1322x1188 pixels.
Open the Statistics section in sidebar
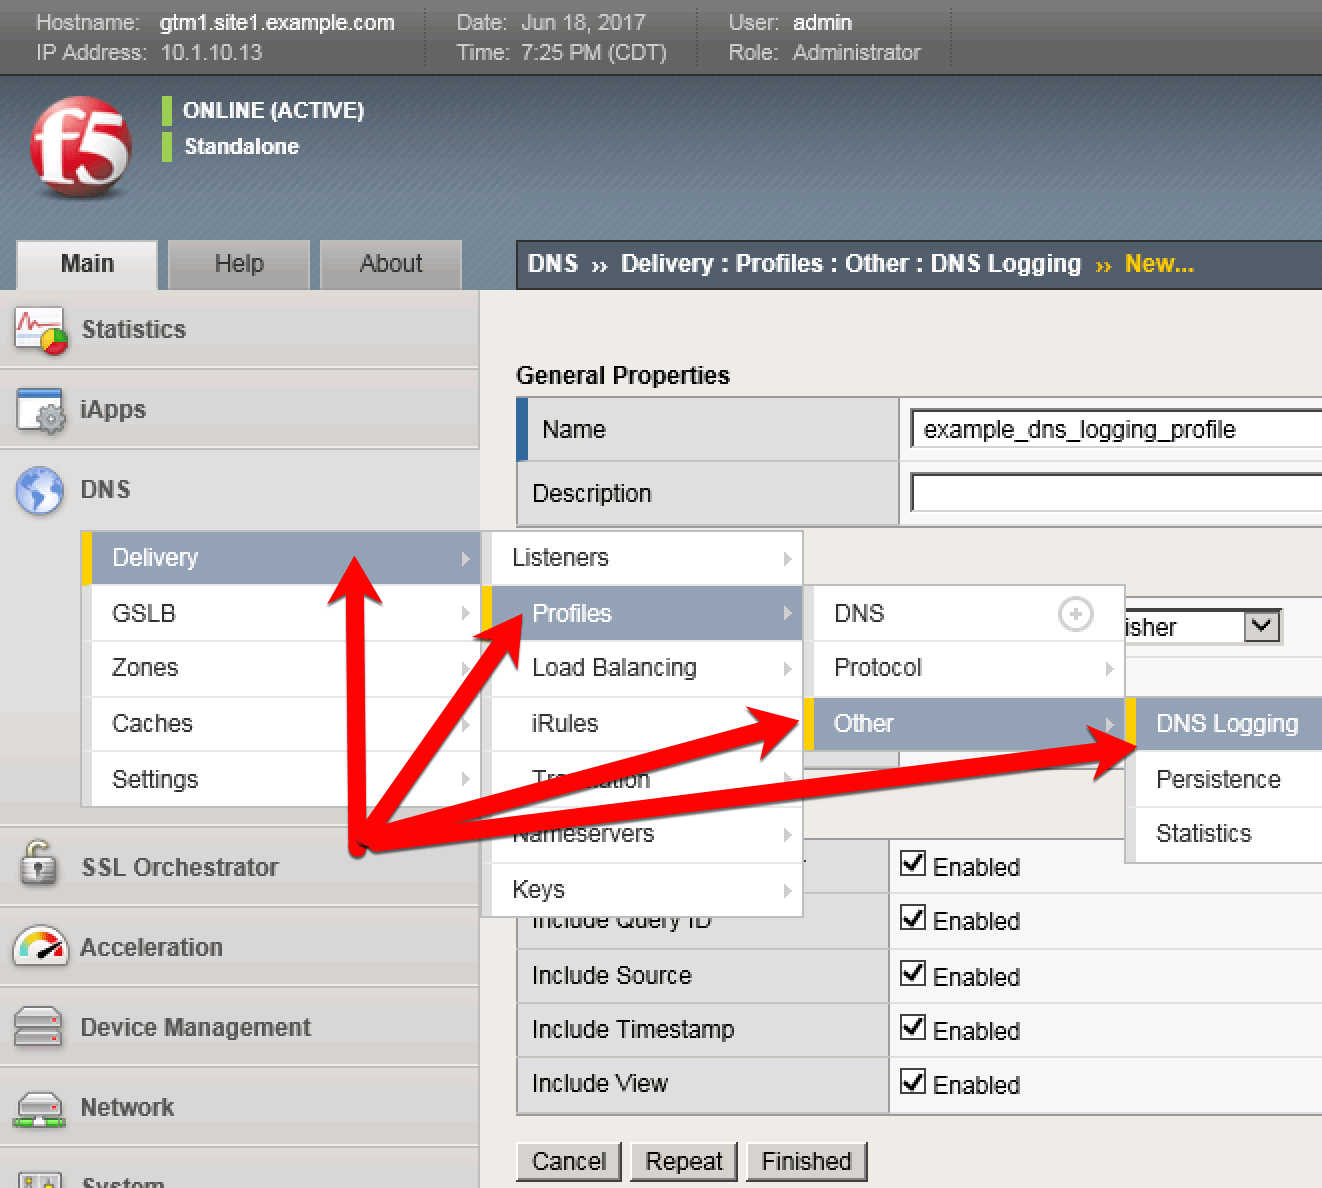tap(239, 329)
